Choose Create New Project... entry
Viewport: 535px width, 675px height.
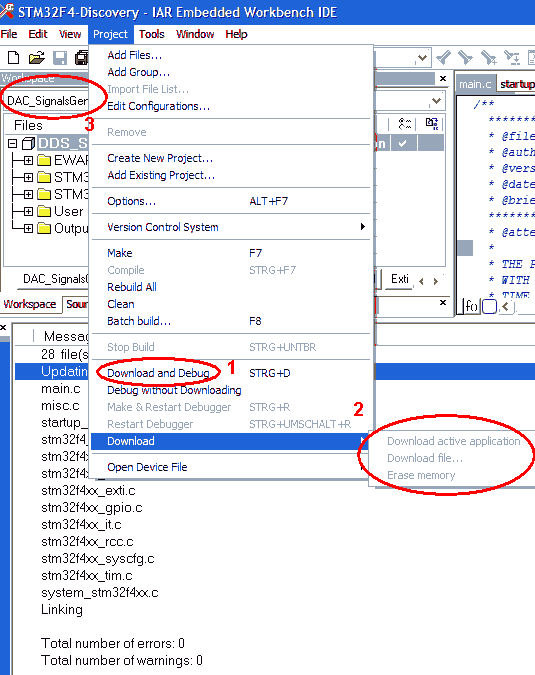pyautogui.click(x=231, y=158)
